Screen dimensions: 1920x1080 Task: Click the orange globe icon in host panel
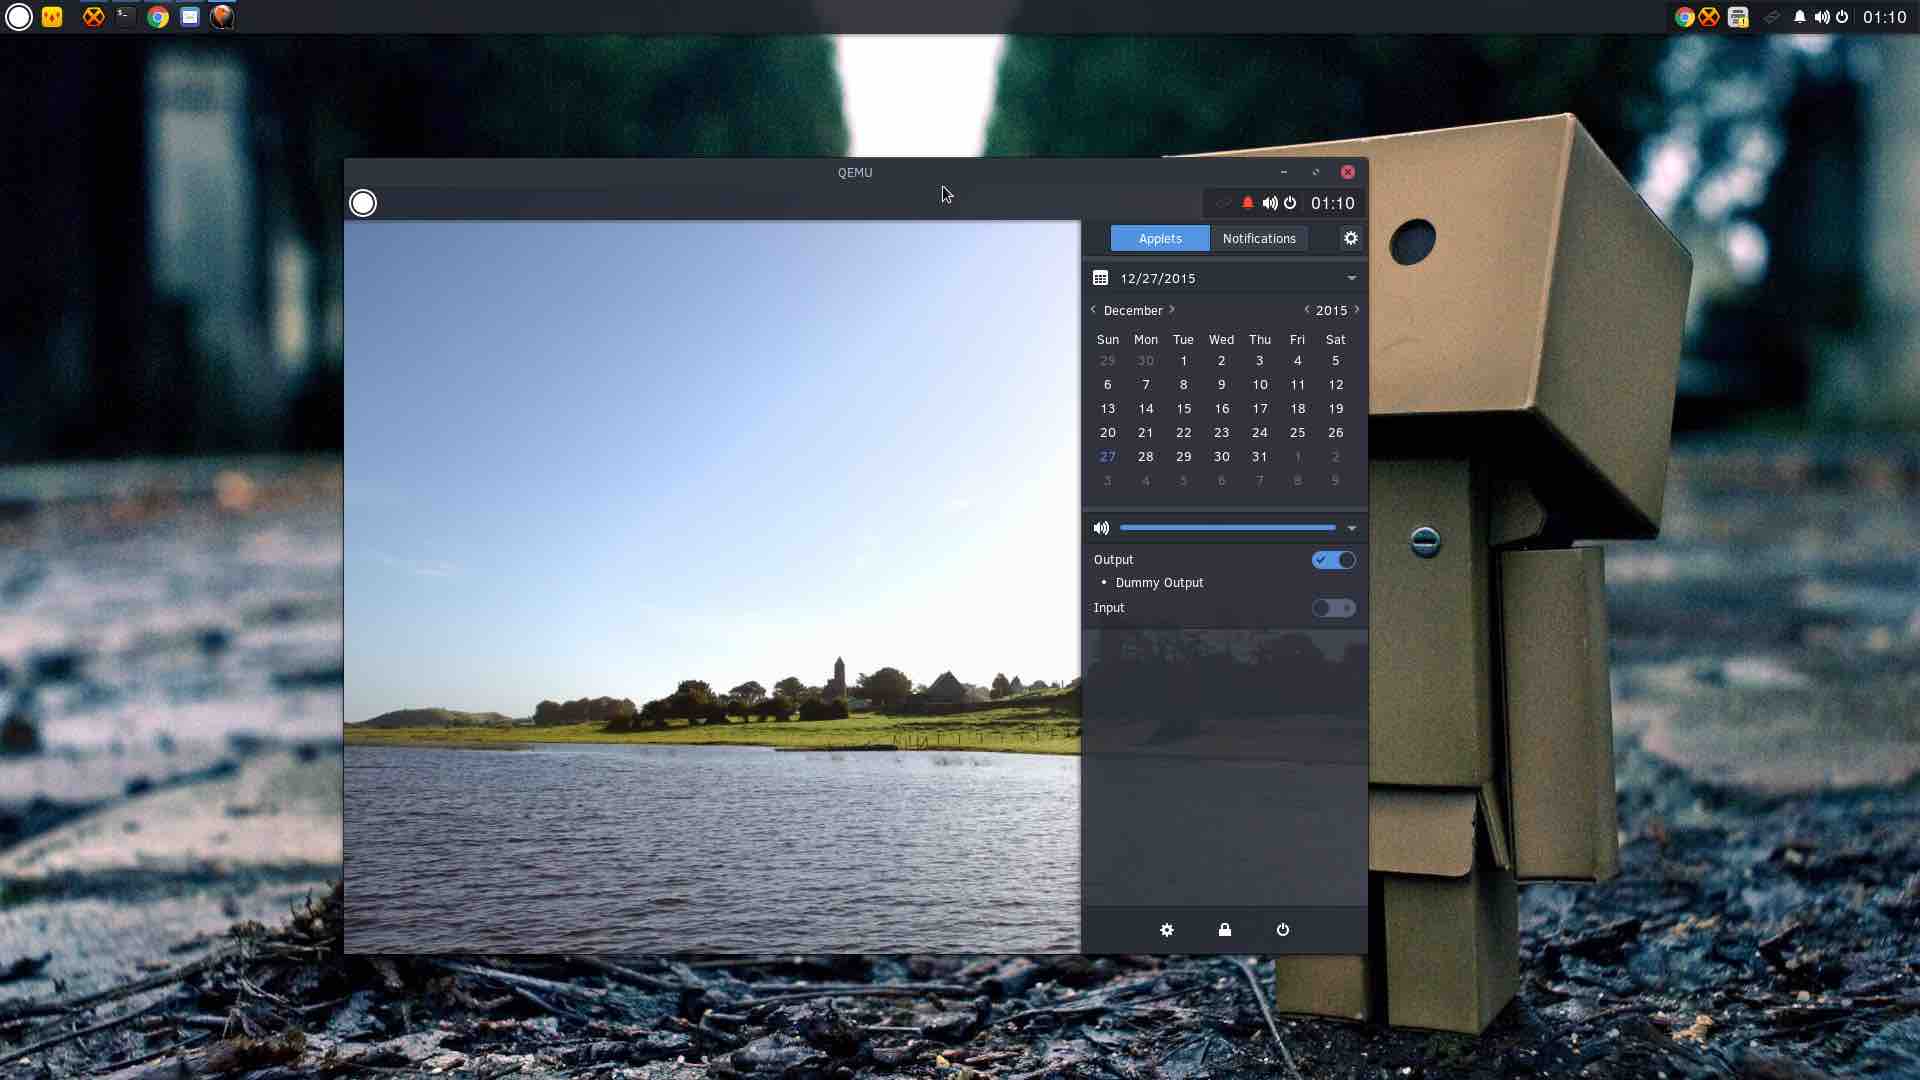tap(222, 17)
